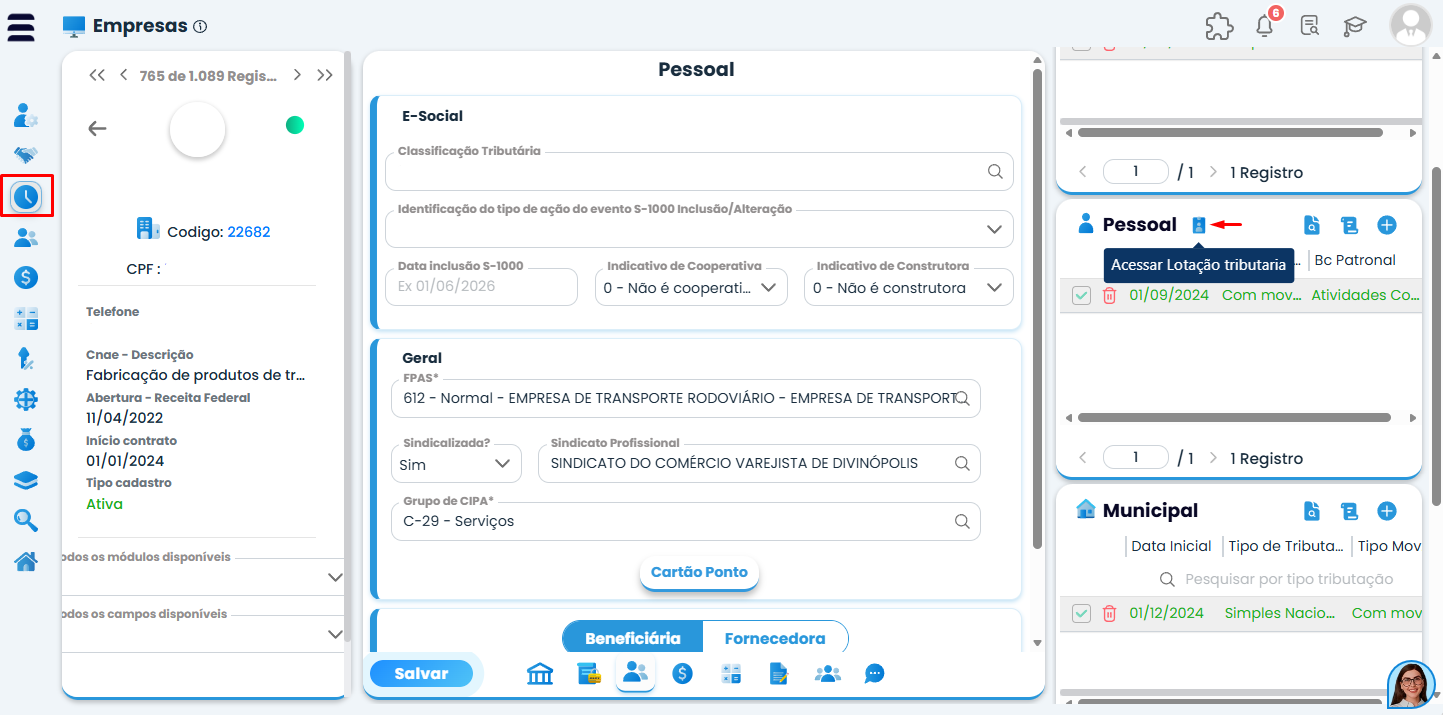
Task: Go to home icon in sidebar
Action: 26,561
